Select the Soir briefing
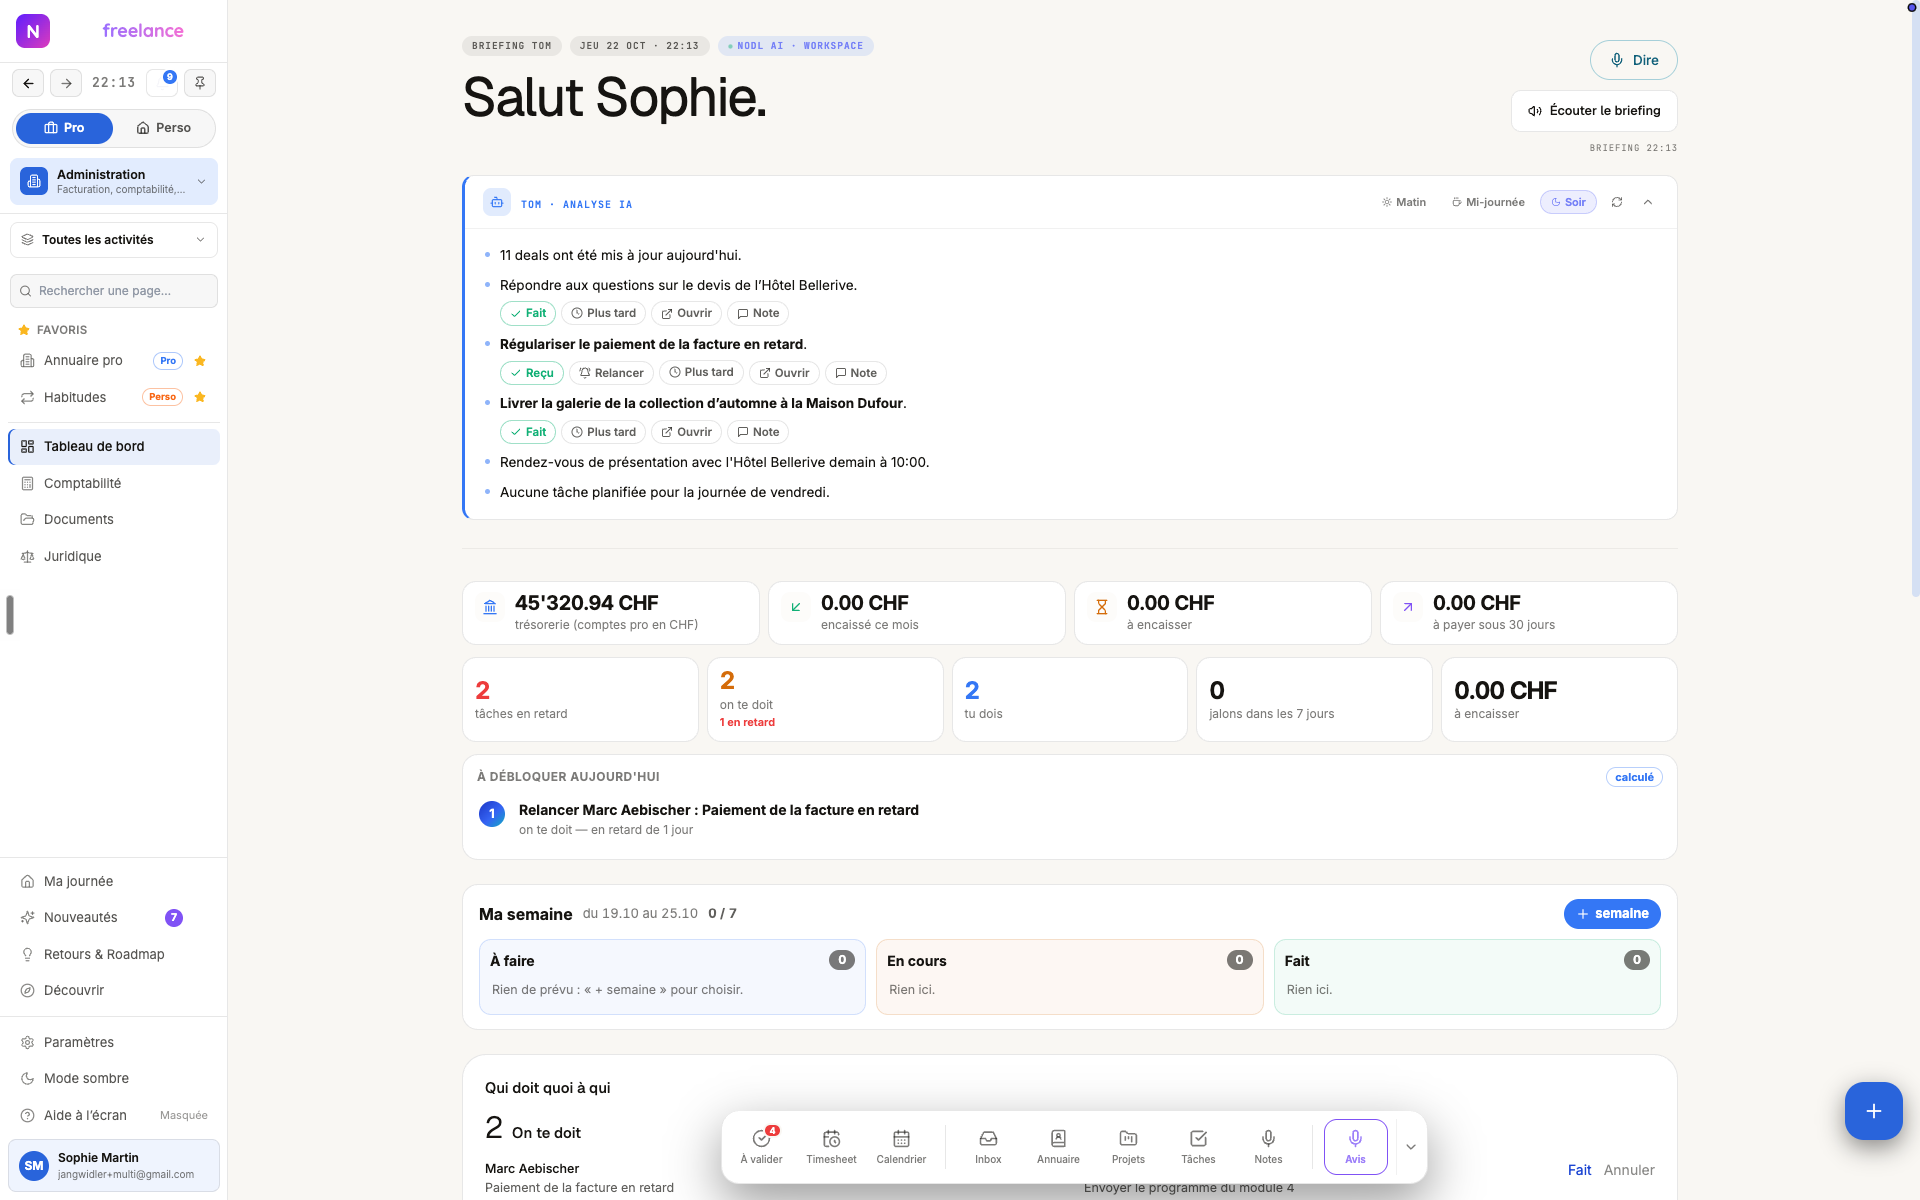1920x1200 pixels. tap(1568, 202)
